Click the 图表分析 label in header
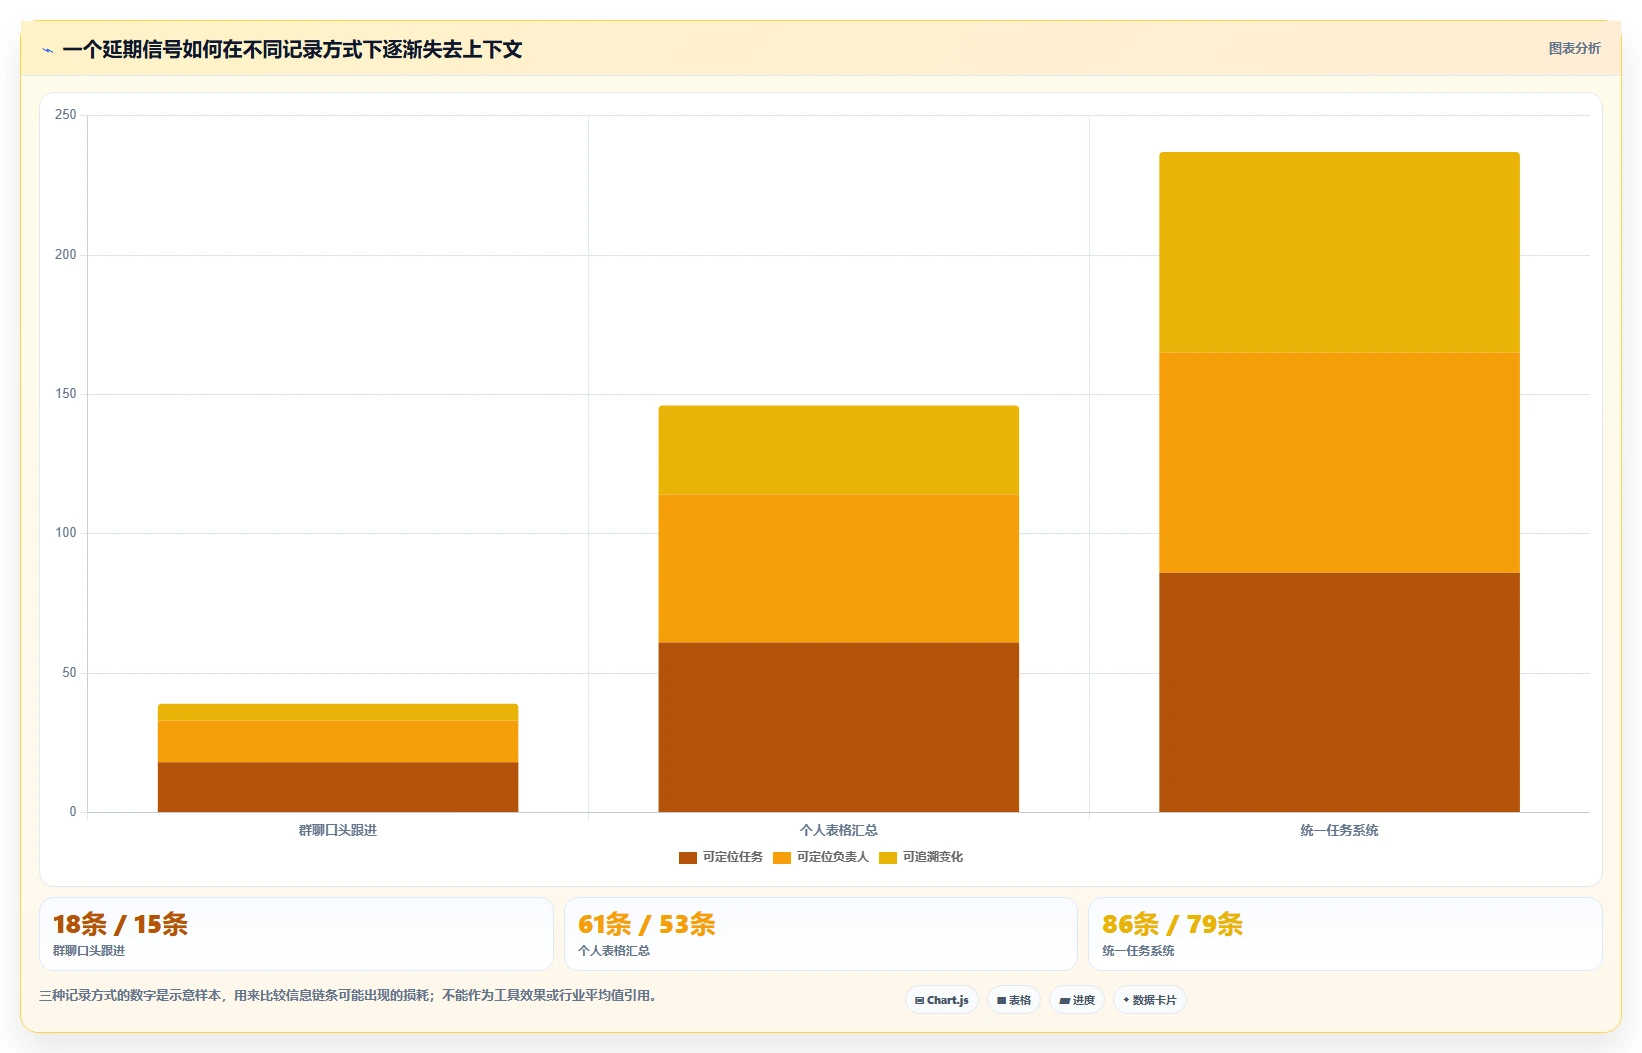This screenshot has height=1053, width=1642. point(1574,48)
